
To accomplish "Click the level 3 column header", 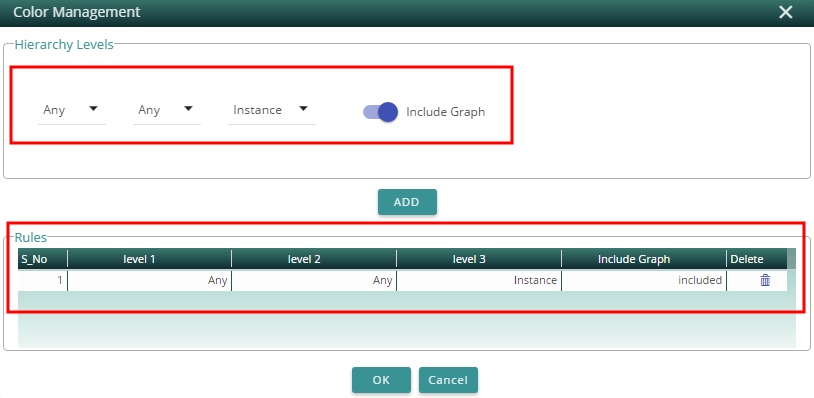I will pyautogui.click(x=479, y=258).
